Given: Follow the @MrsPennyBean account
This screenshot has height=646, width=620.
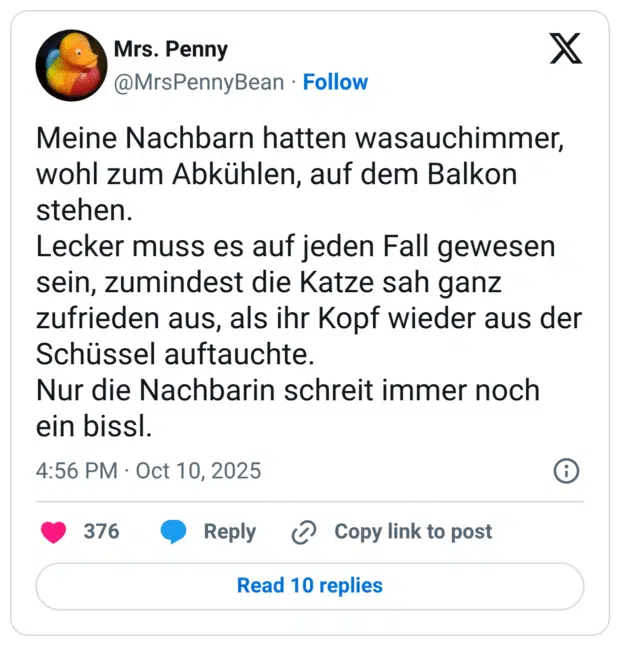Looking at the screenshot, I should pyautogui.click(x=335, y=82).
